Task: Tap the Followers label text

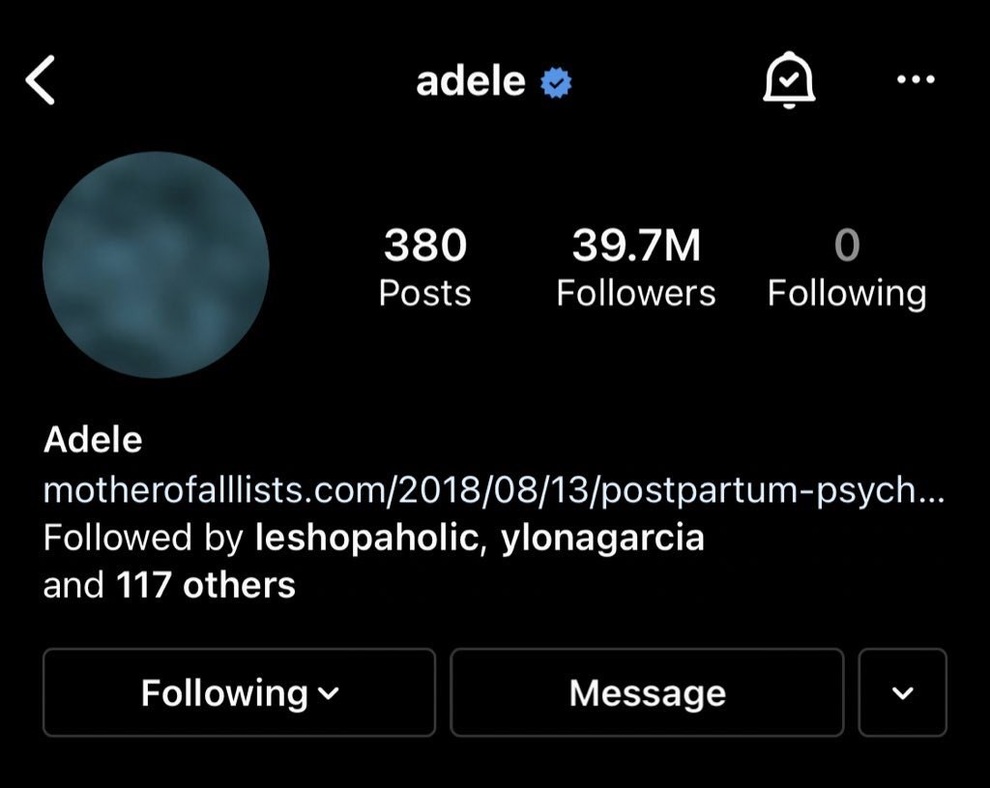Action: 636,294
